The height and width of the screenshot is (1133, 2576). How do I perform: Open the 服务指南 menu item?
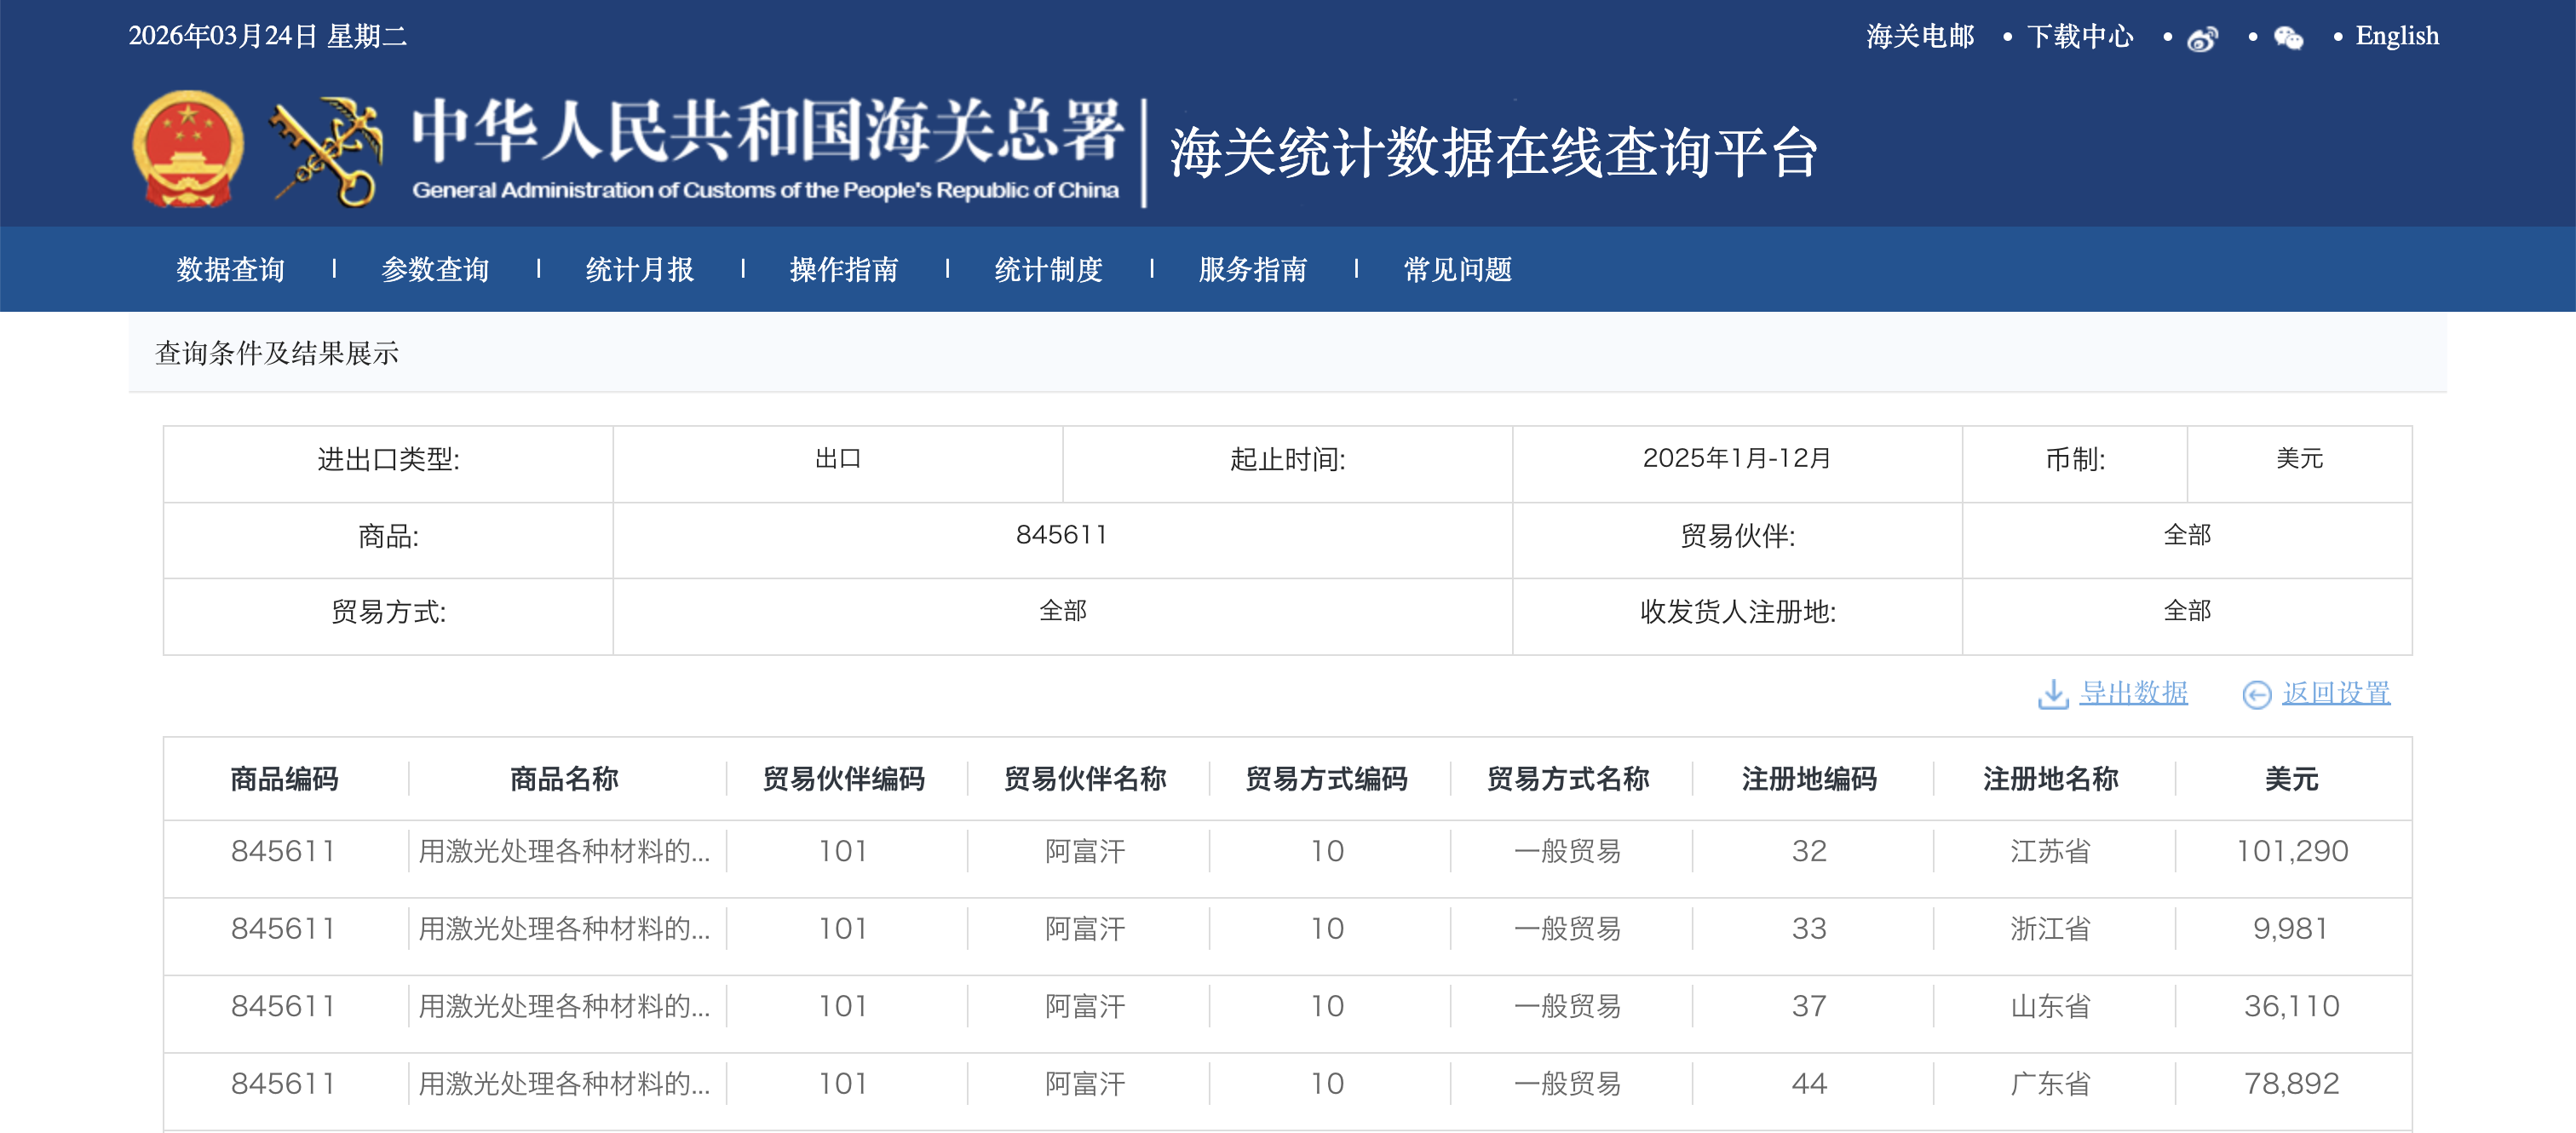click(x=1253, y=269)
